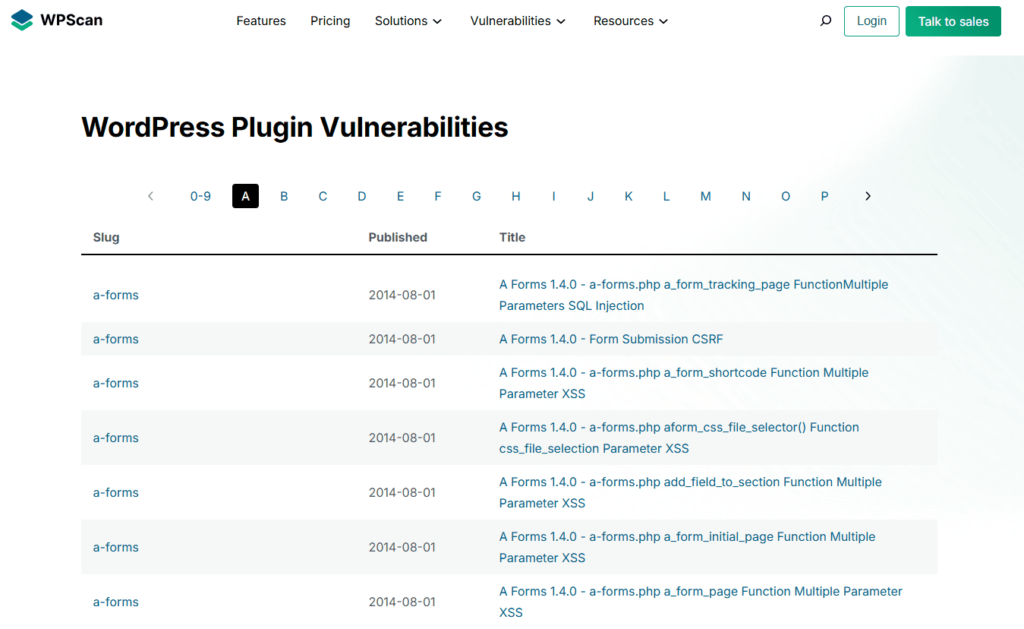The height and width of the screenshot is (629, 1024).
Task: Select the letter B filter tab
Action: pos(284,196)
